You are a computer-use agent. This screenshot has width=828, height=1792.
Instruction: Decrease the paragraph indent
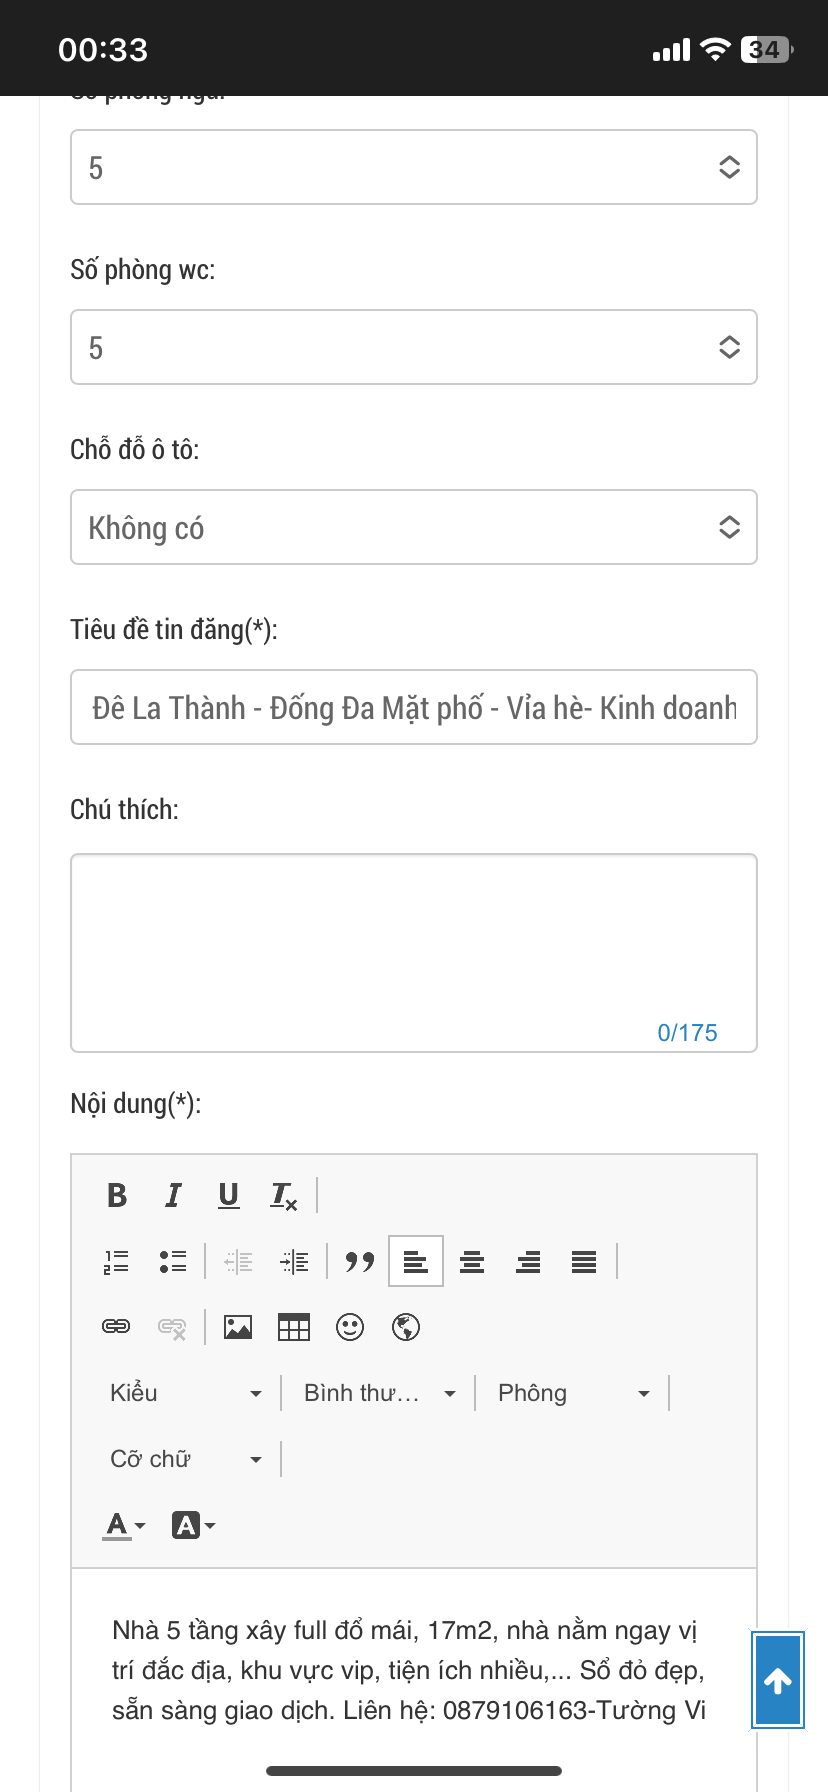click(x=238, y=1261)
